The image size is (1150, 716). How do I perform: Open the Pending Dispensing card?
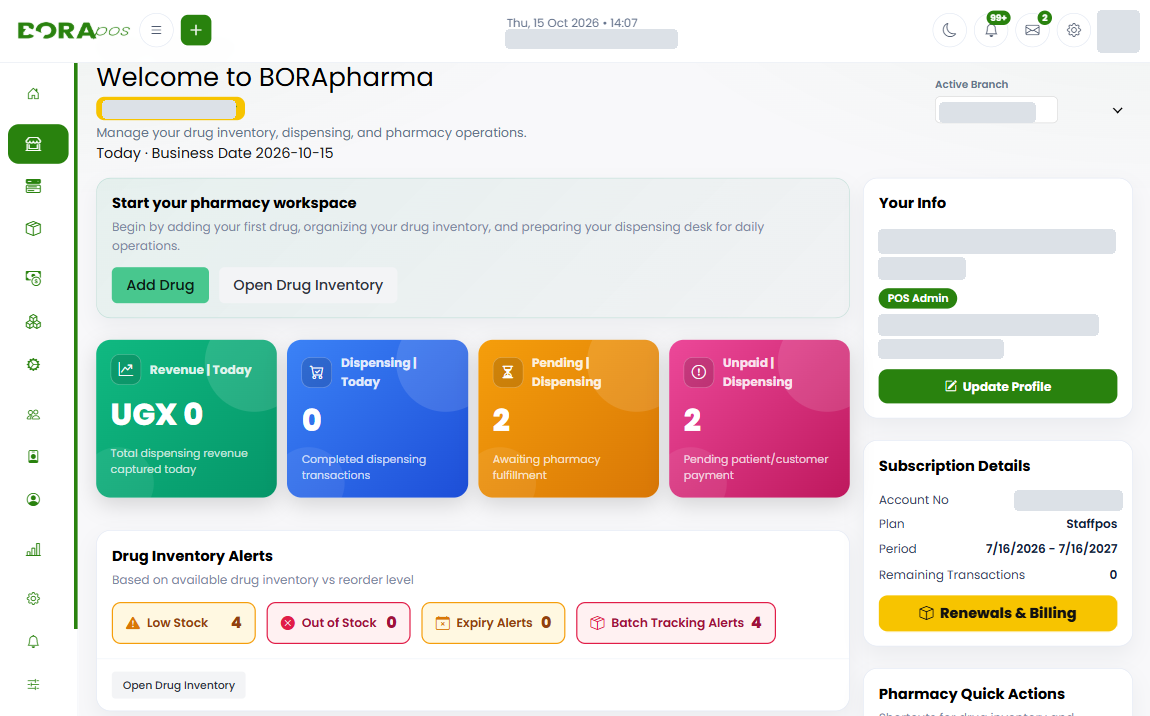pos(568,418)
